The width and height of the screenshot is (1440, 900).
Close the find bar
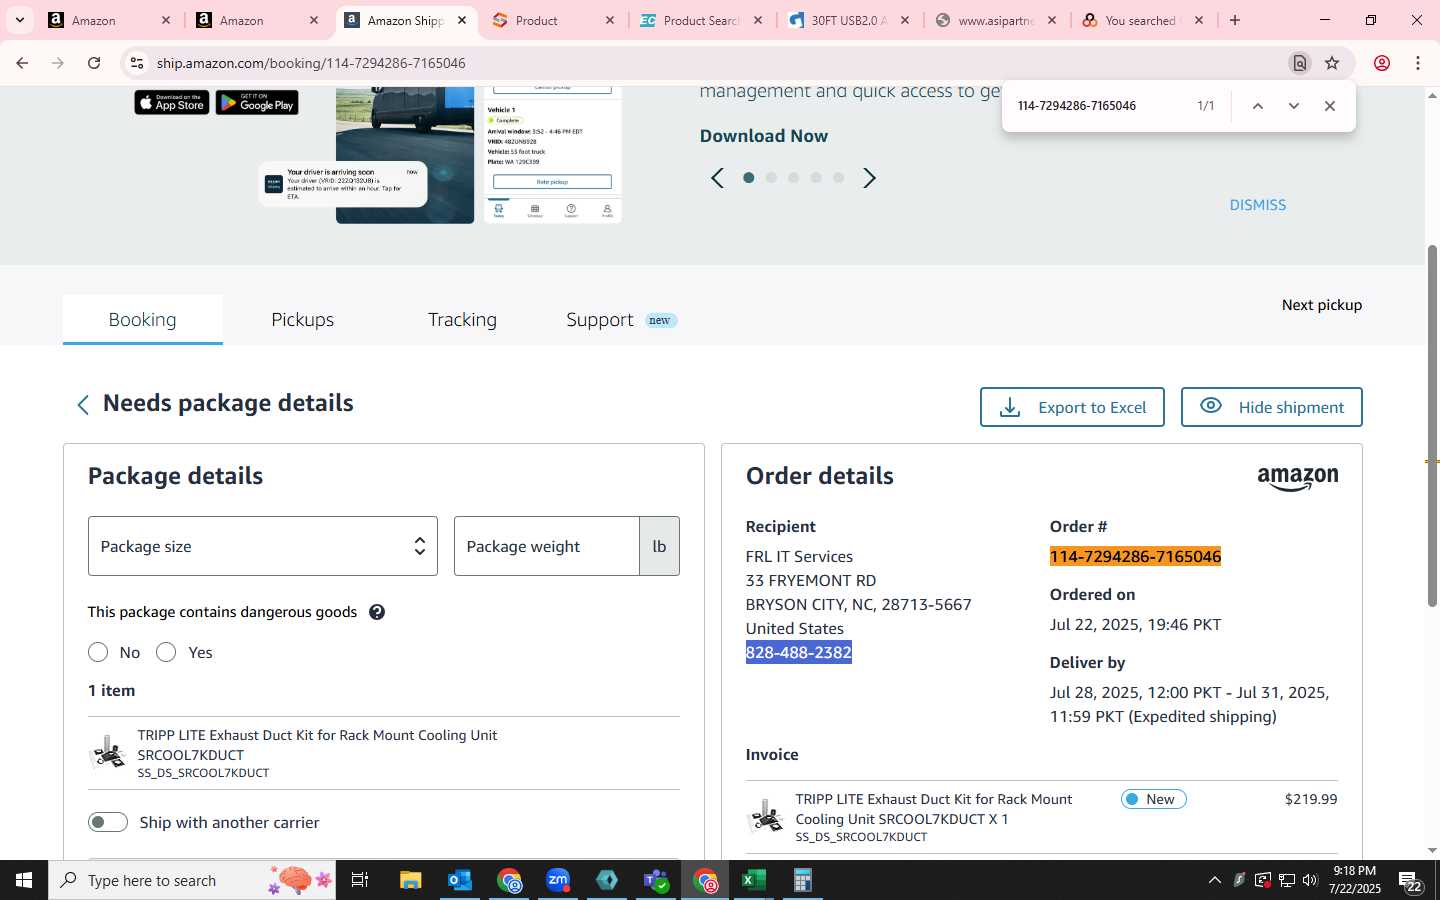(x=1330, y=106)
